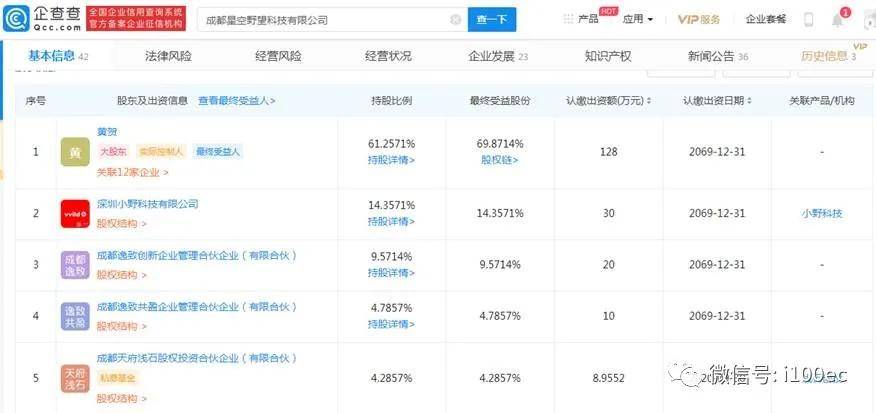
Task: Click the Qcc 企查查 logo
Action: tap(42, 19)
